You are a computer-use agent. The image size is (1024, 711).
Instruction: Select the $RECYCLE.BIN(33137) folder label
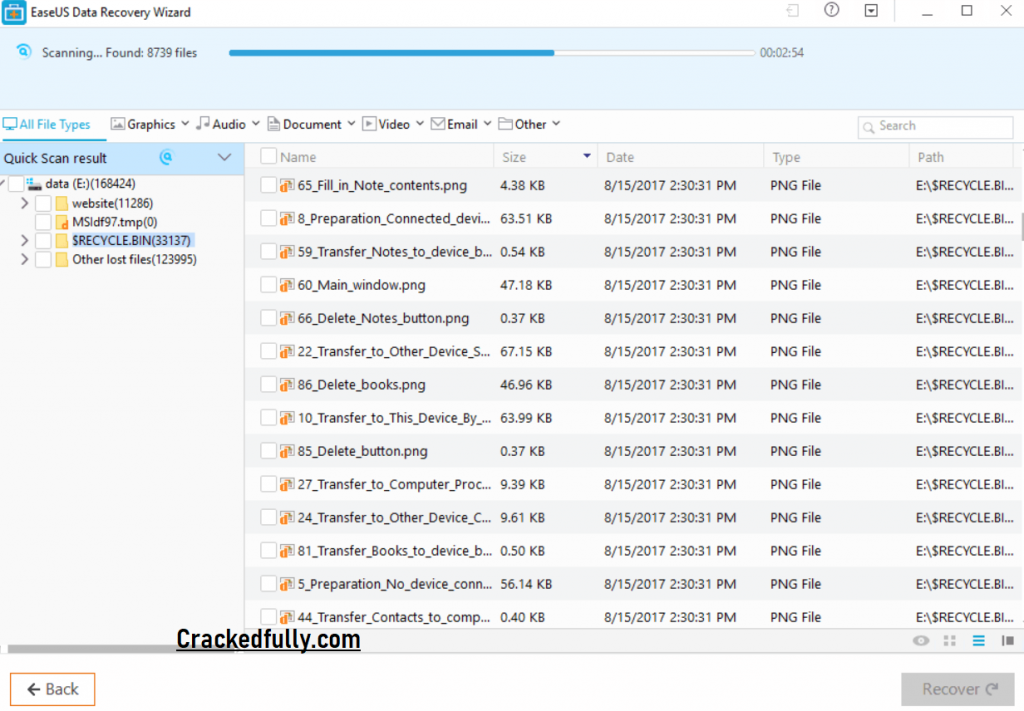click(131, 240)
